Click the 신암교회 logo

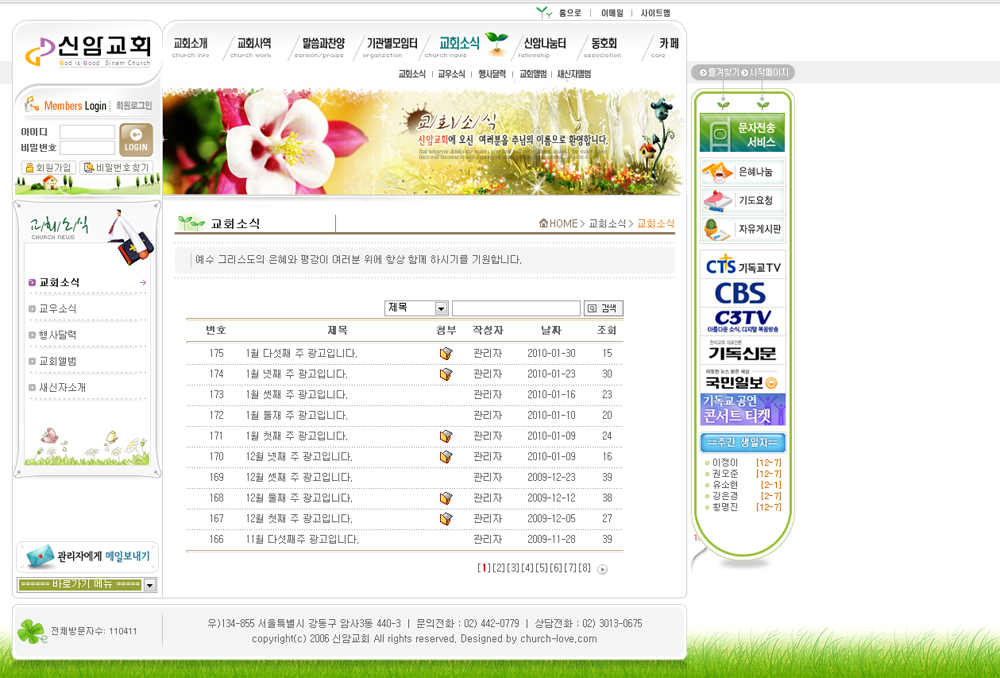click(x=88, y=49)
